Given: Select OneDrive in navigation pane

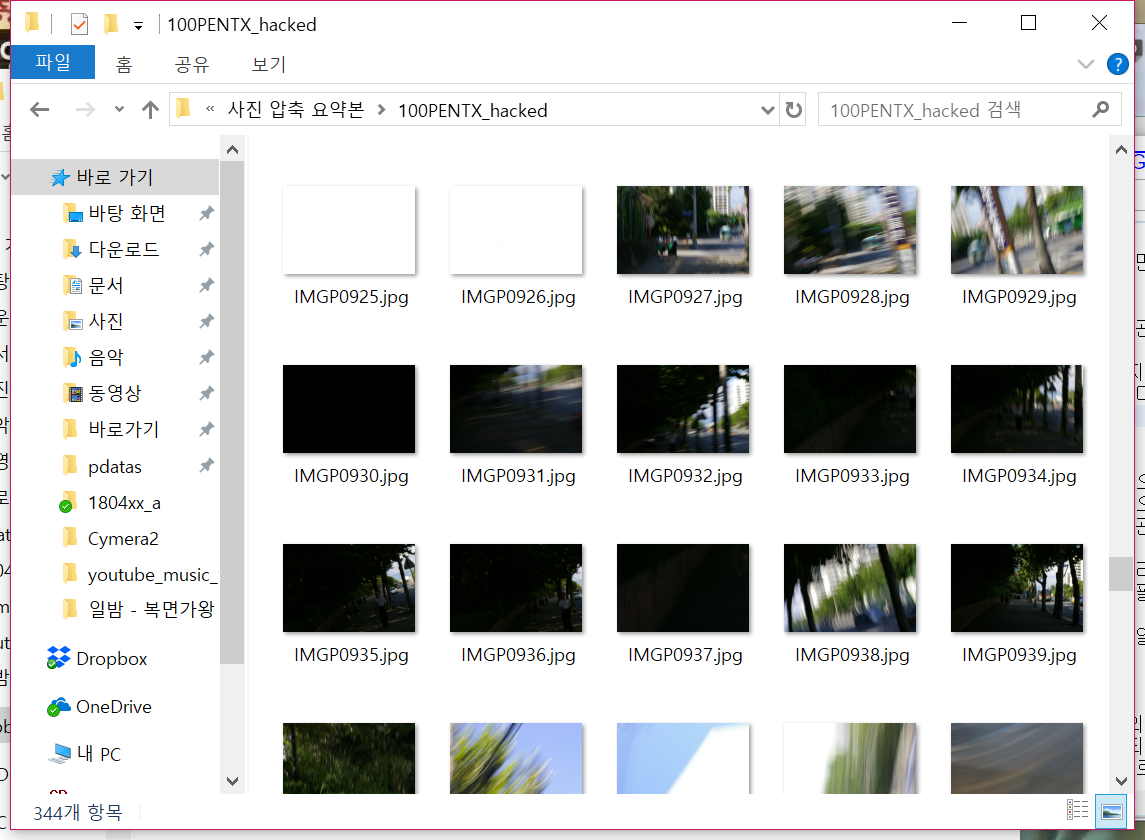Looking at the screenshot, I should [x=114, y=706].
